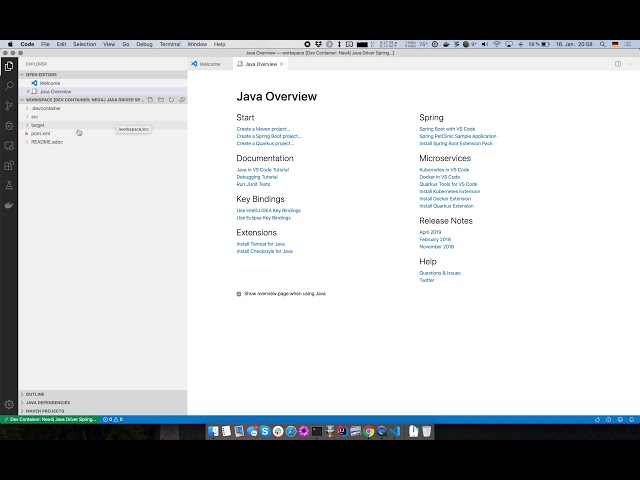Click Refresh Explorer icon
This screenshot has width=640, height=480.
click(171, 100)
